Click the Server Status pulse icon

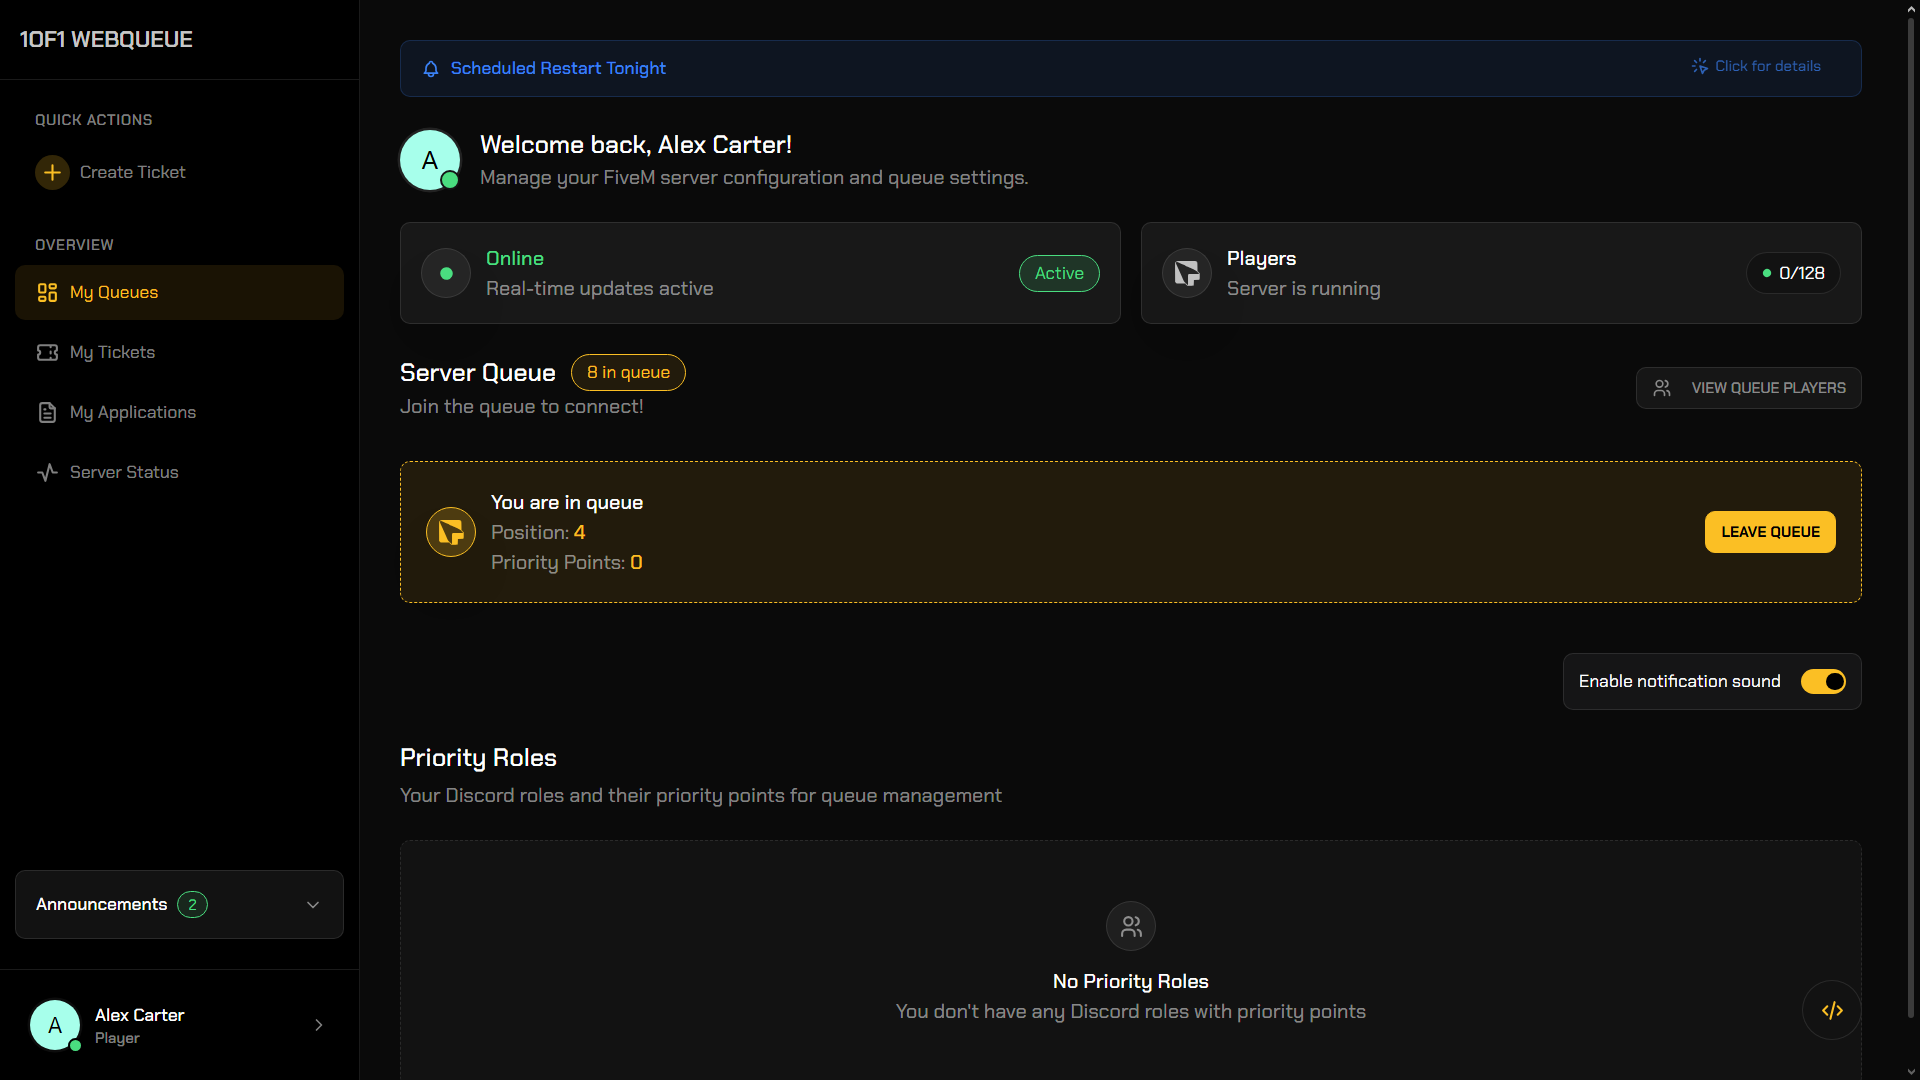pyautogui.click(x=47, y=472)
